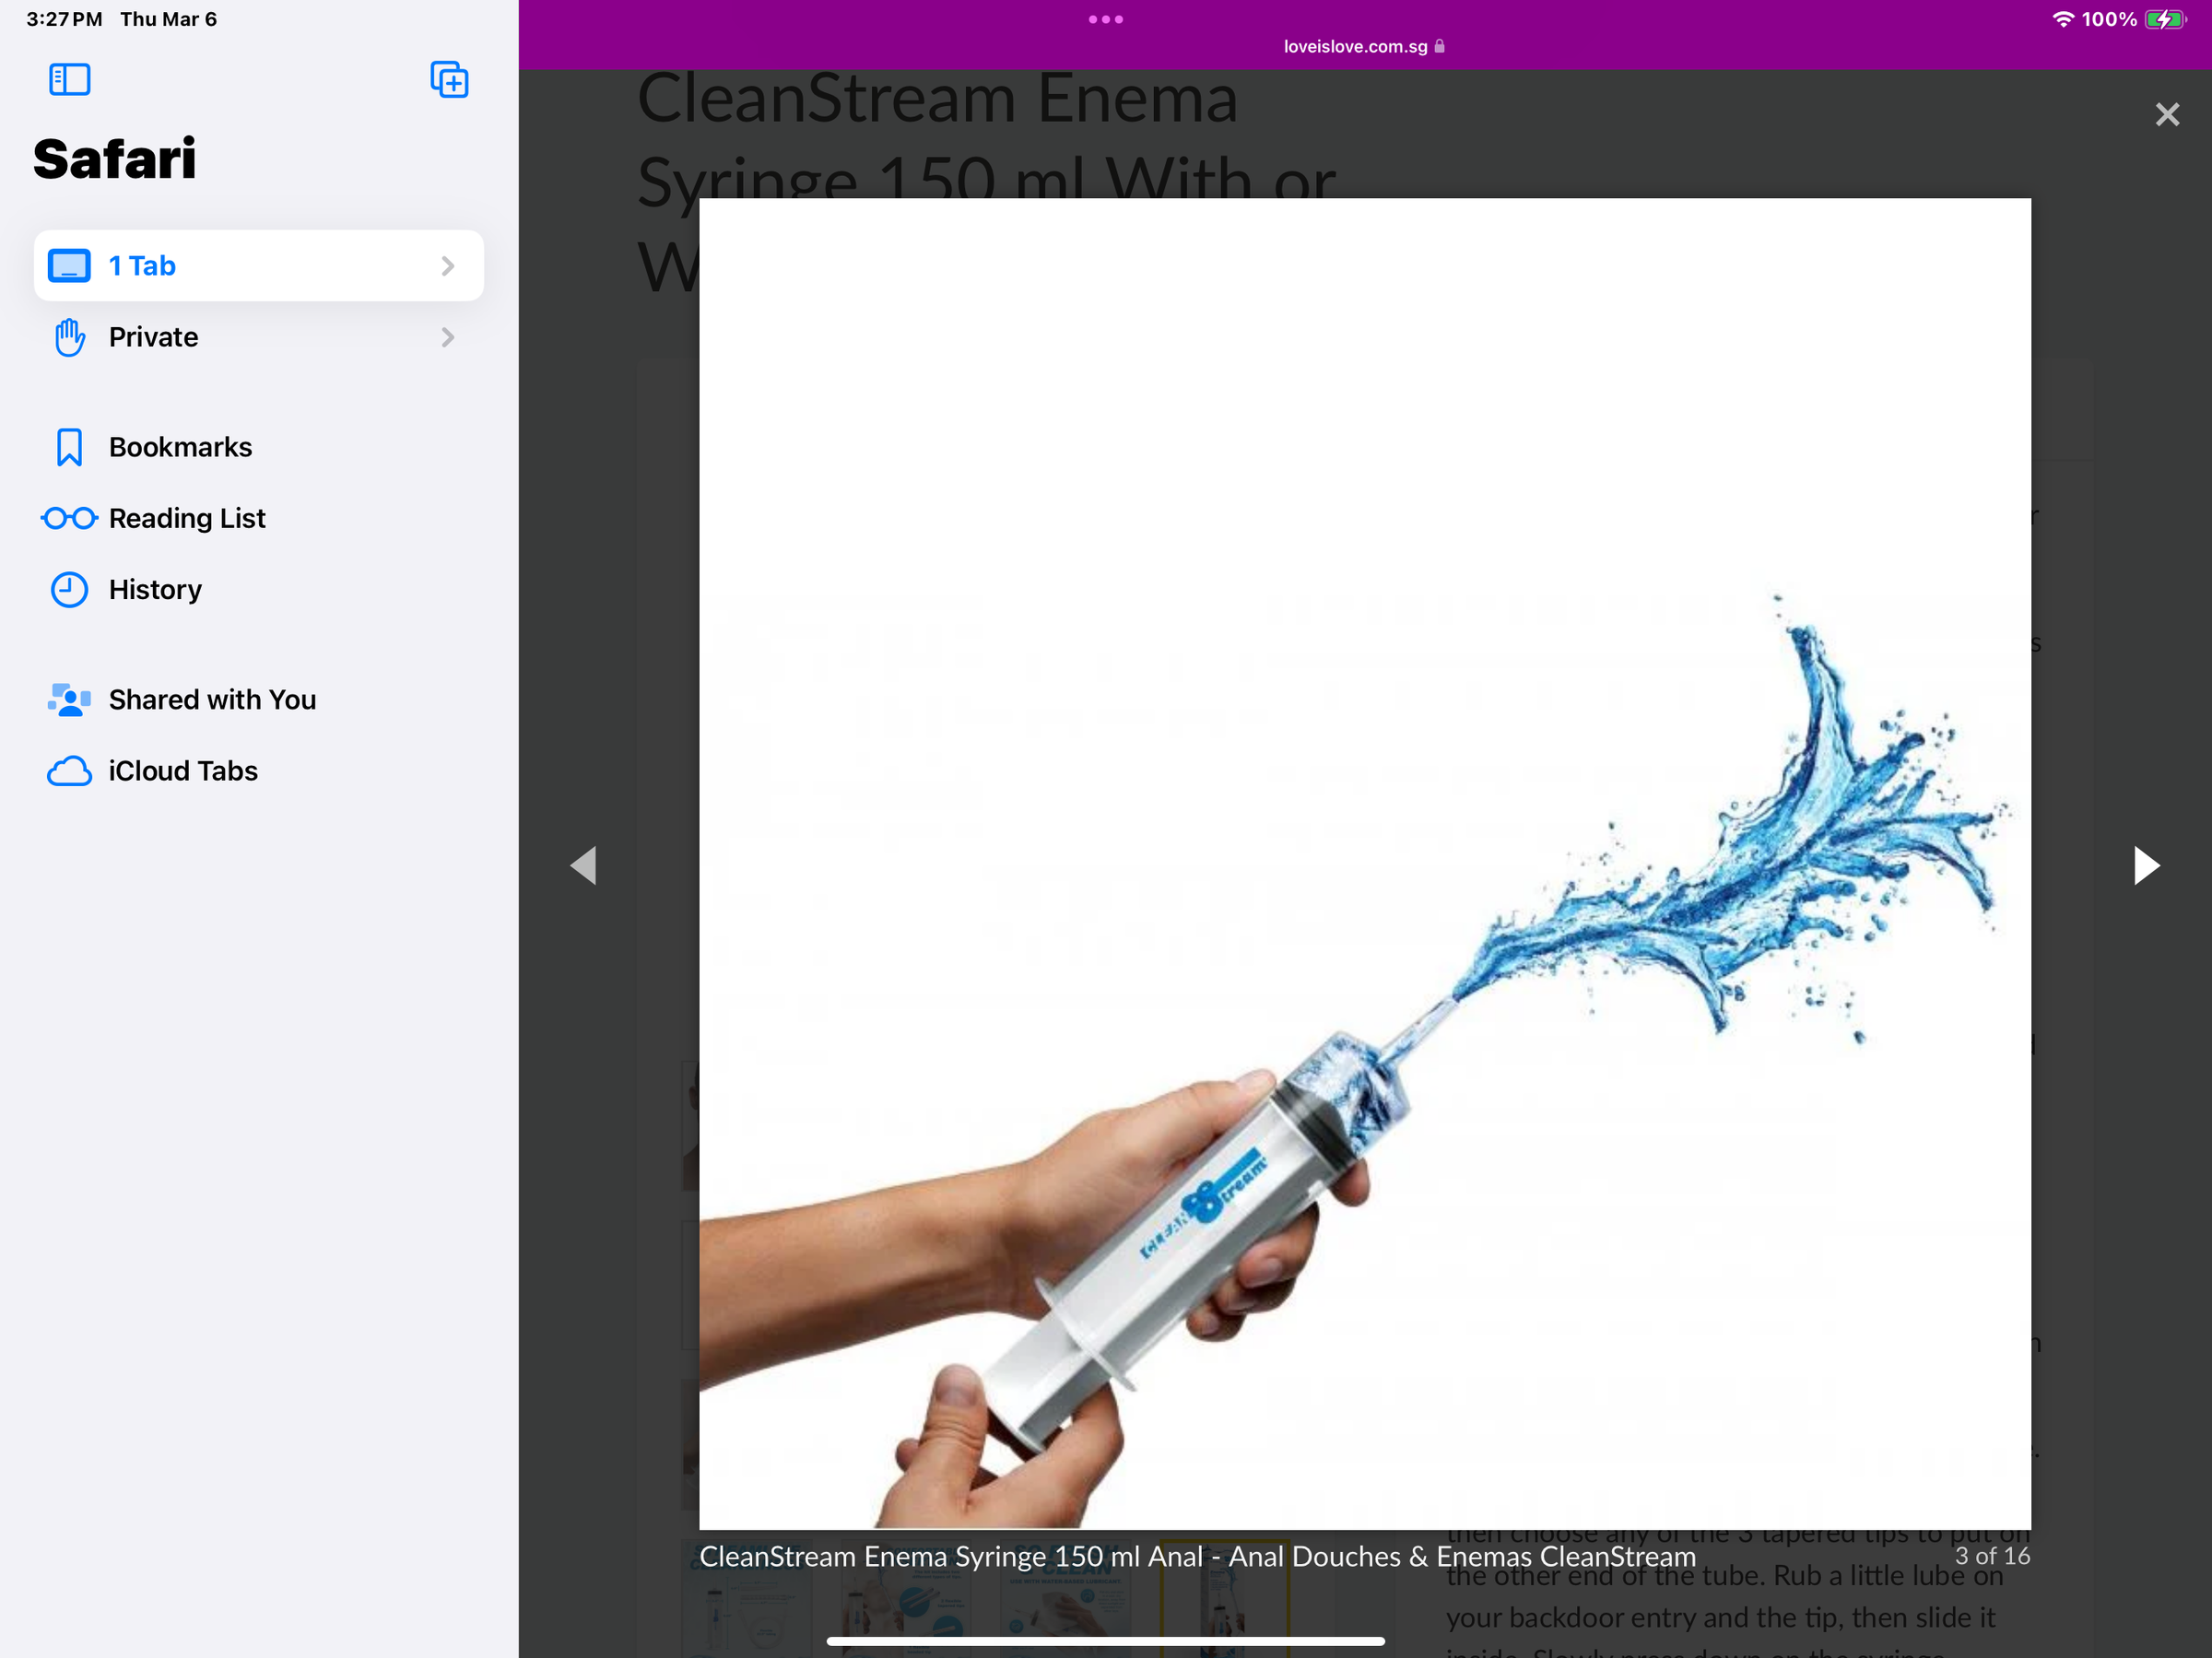This screenshot has height=1658, width=2212.
Task: Tap the Wi-Fi status icon
Action: coord(2062,19)
